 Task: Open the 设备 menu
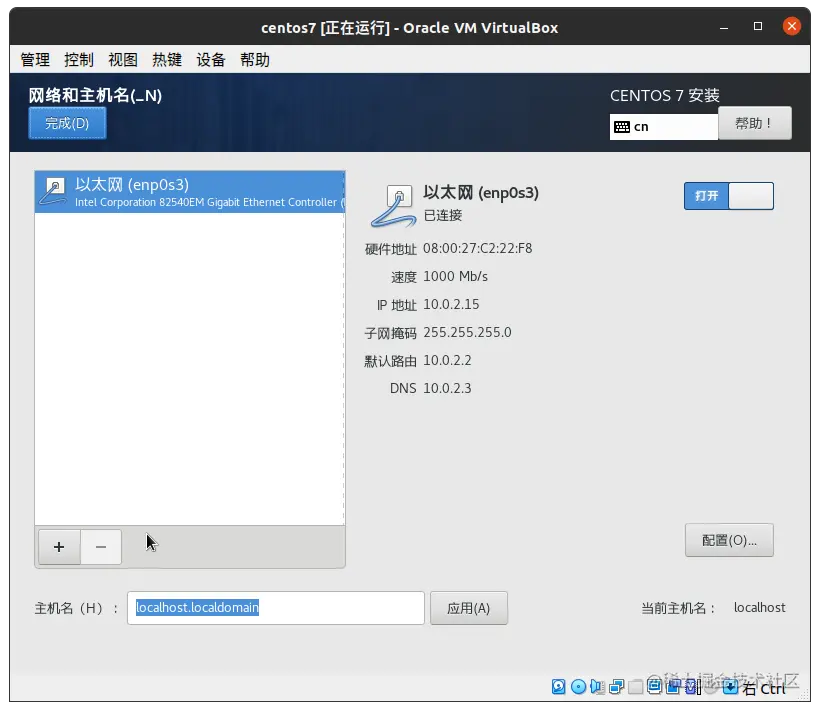[x=211, y=60]
